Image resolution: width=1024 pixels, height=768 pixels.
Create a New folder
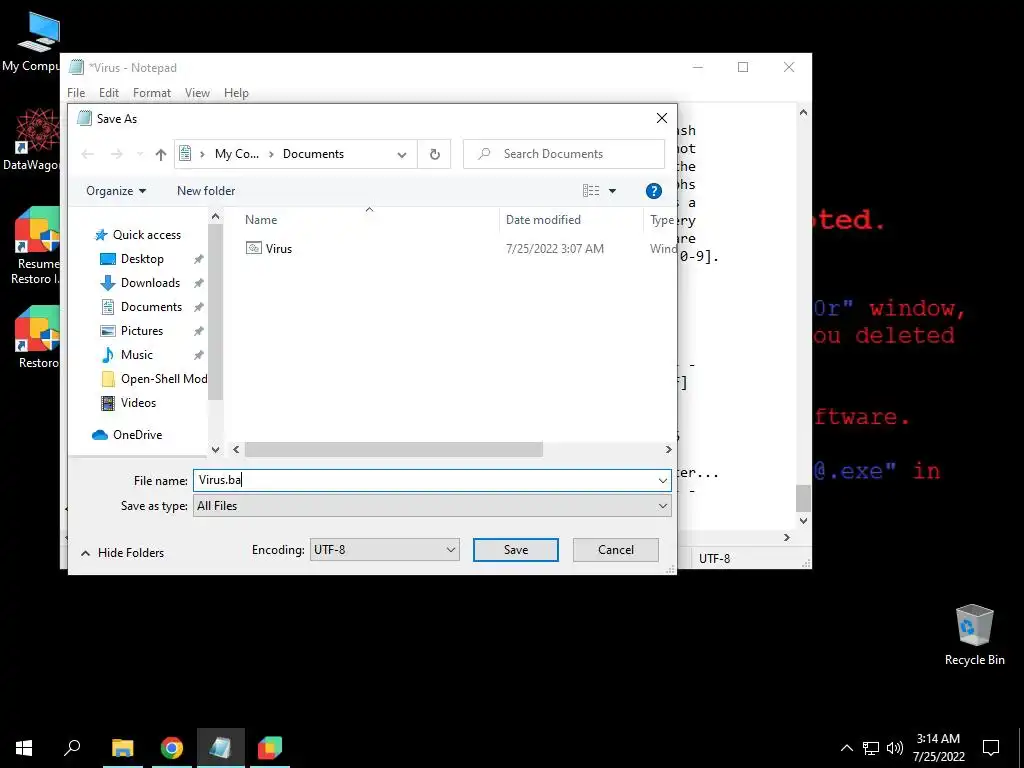tap(206, 191)
